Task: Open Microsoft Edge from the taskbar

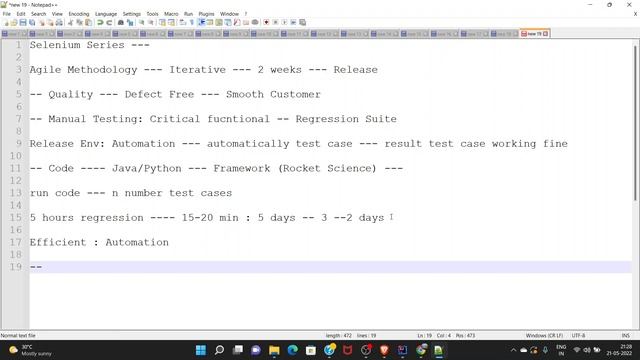Action: point(292,350)
